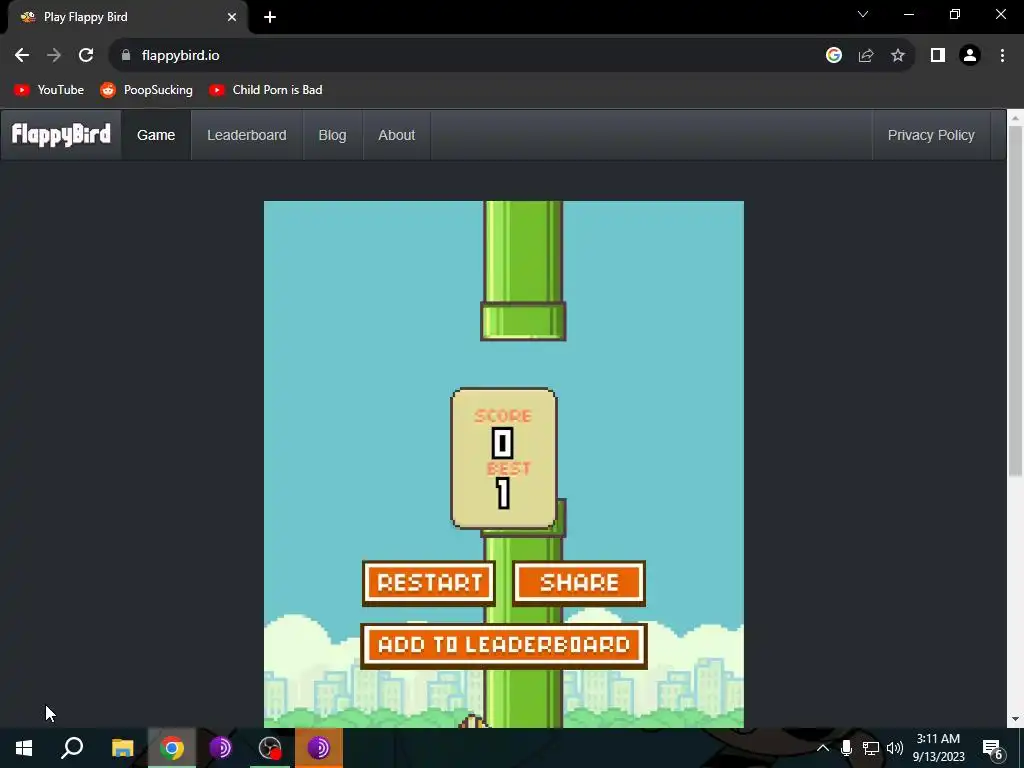Open the browser side panel
Screen dimensions: 1024x768
coord(938,56)
